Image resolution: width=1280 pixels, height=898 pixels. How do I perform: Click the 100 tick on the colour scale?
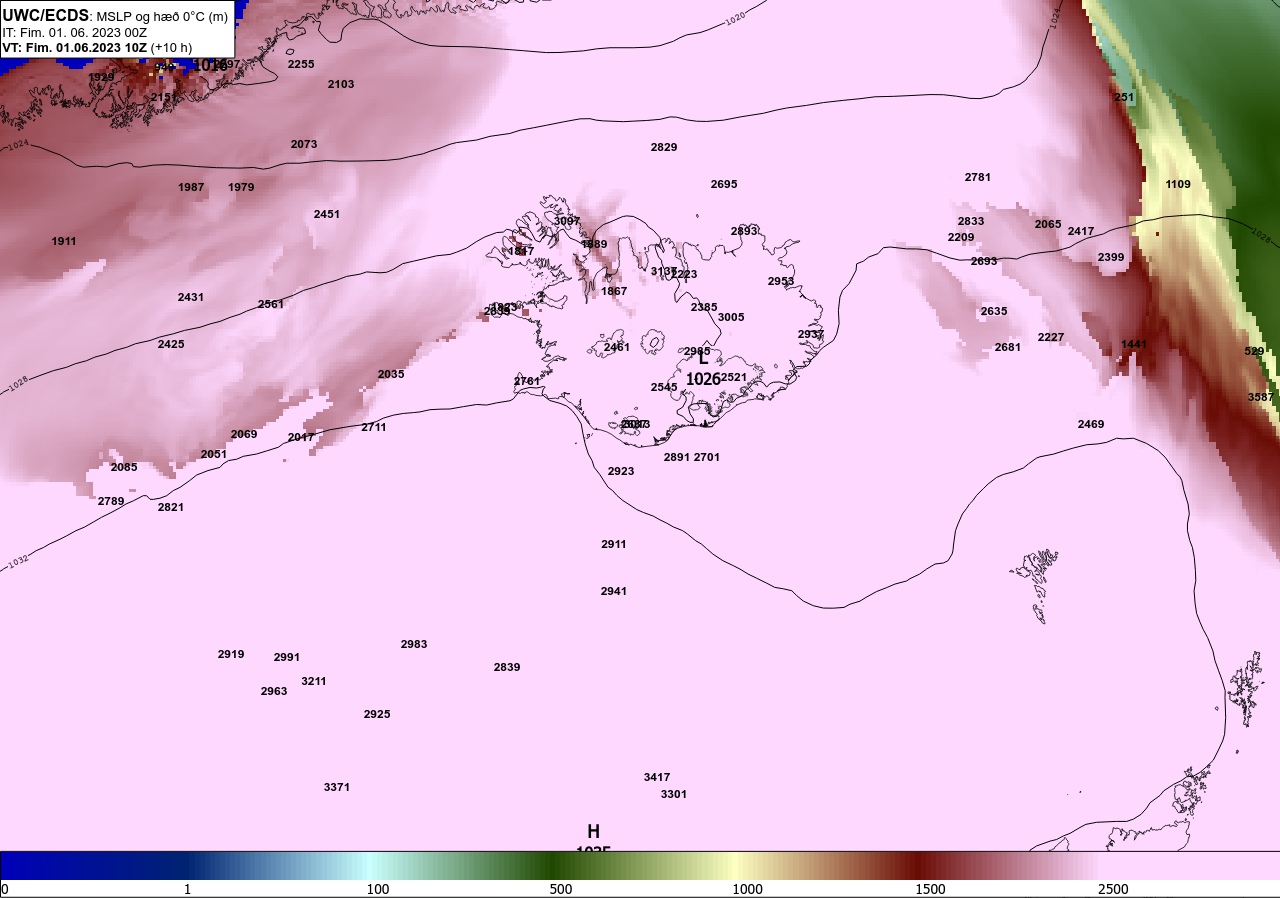[378, 889]
